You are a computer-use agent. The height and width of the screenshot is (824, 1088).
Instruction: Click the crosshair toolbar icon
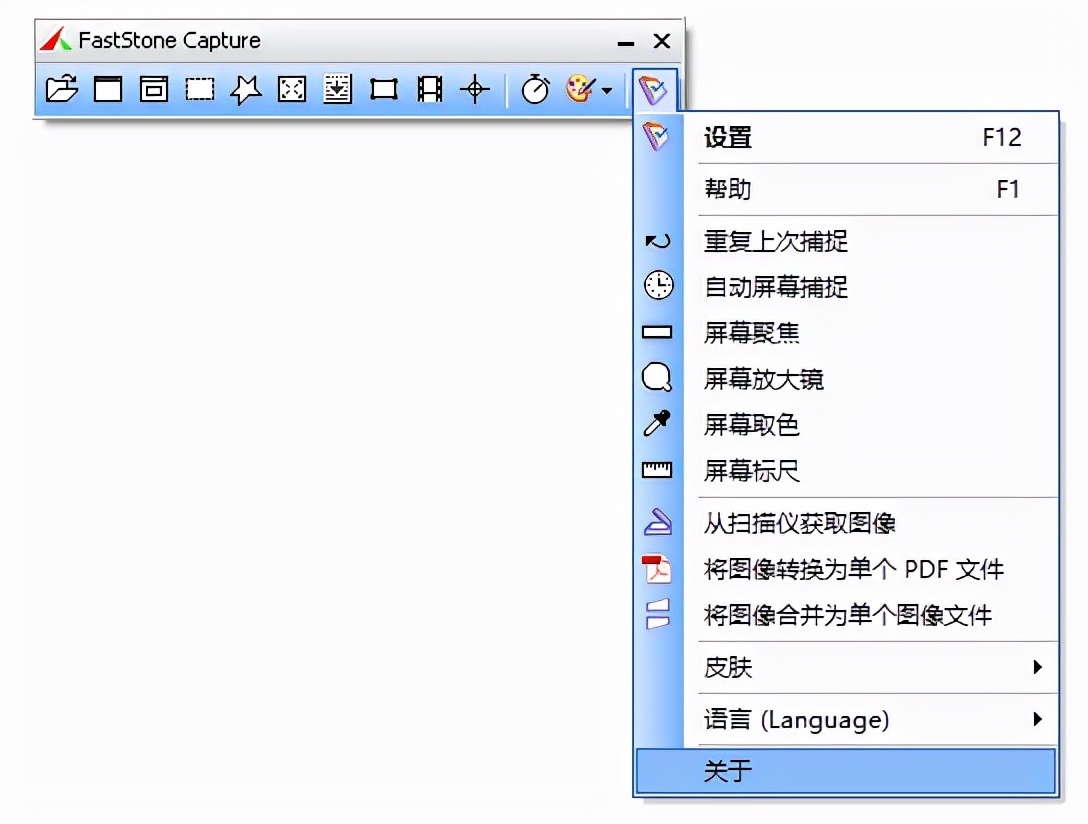[475, 89]
